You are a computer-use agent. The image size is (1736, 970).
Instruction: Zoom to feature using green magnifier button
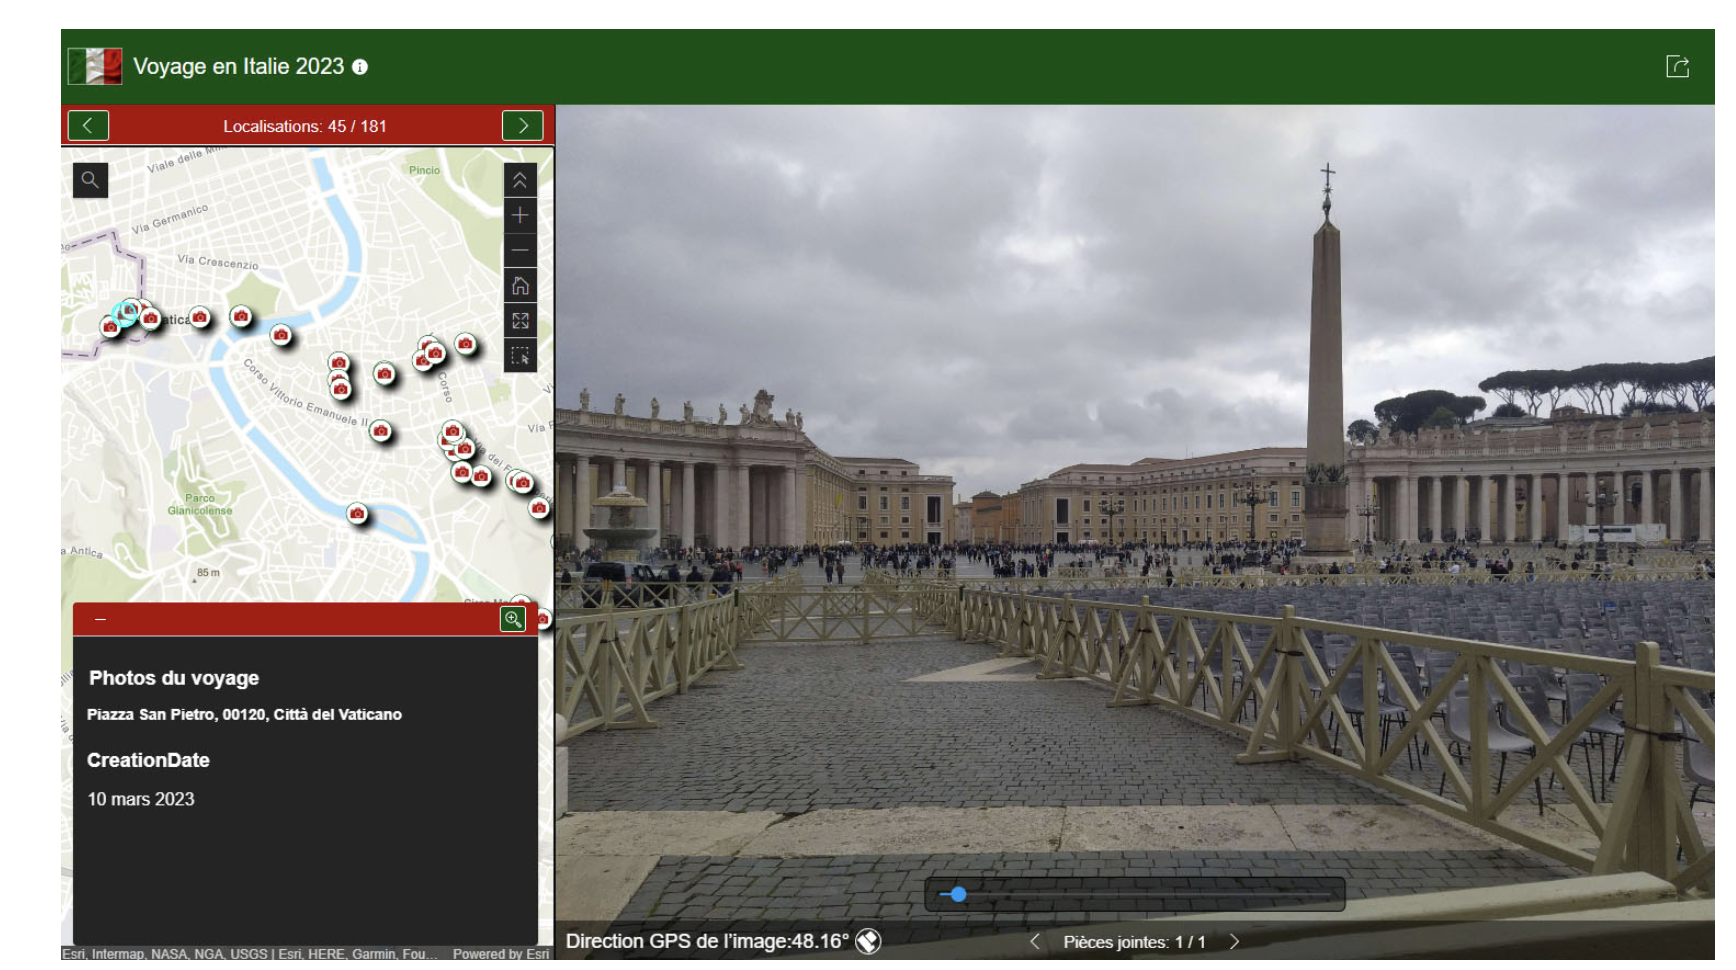click(x=513, y=619)
